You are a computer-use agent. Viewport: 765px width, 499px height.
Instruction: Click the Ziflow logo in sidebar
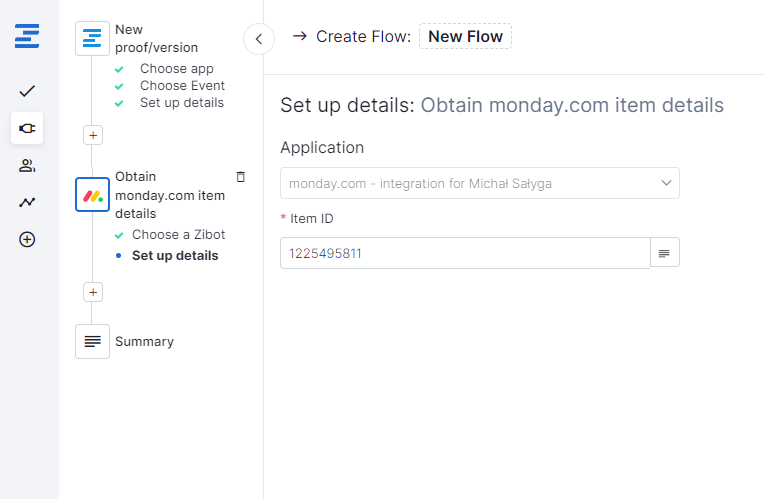[x=27, y=36]
